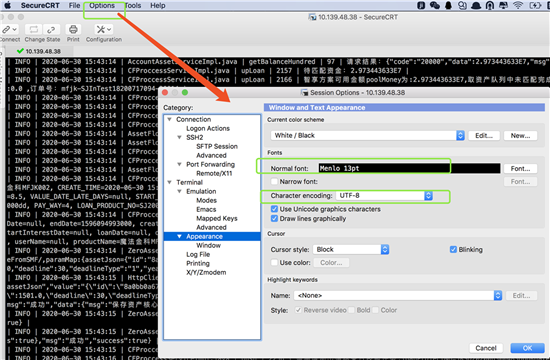The height and width of the screenshot is (360, 550).
Task: Open the SecureCRT application menu
Action: [40, 5]
